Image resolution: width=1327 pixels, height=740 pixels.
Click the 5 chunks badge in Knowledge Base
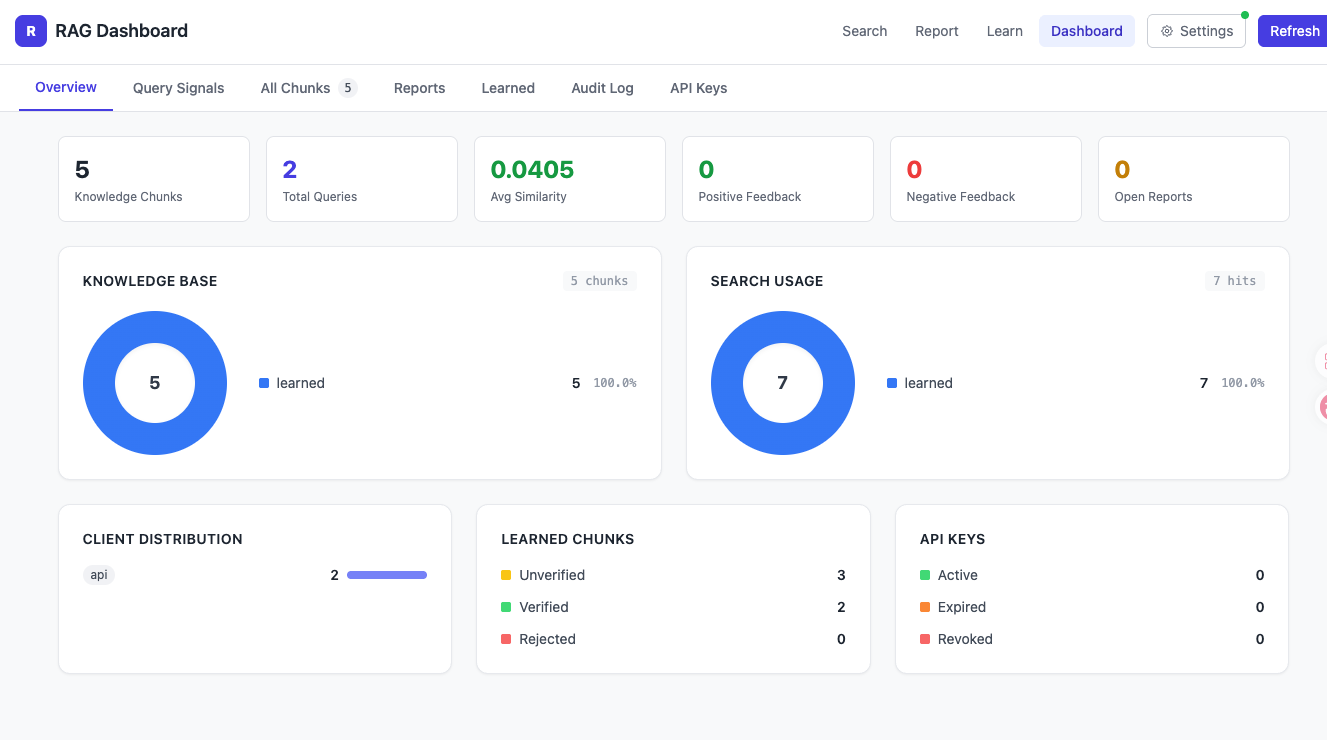598,281
